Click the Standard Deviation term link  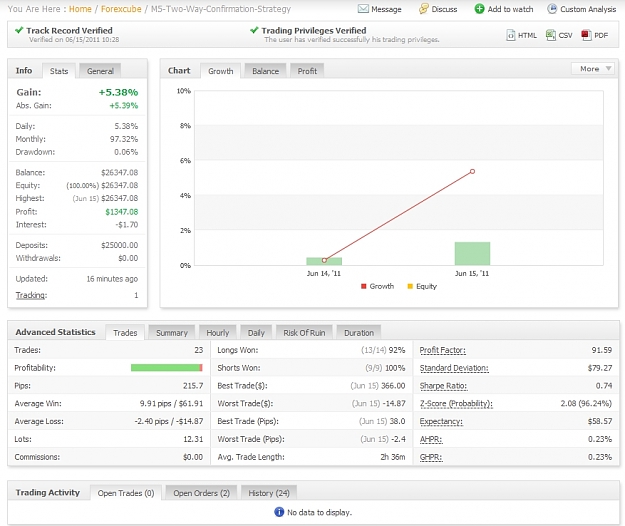(454, 368)
